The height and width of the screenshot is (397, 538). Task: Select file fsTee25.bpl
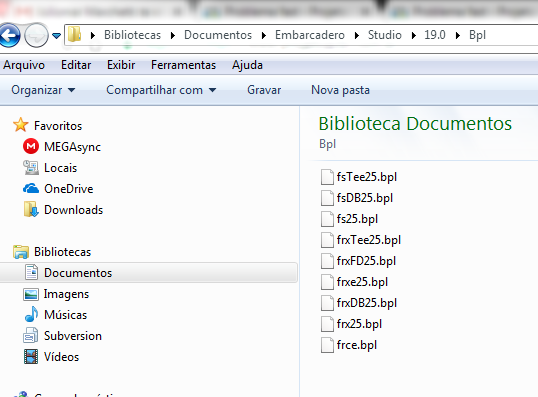coord(367,177)
